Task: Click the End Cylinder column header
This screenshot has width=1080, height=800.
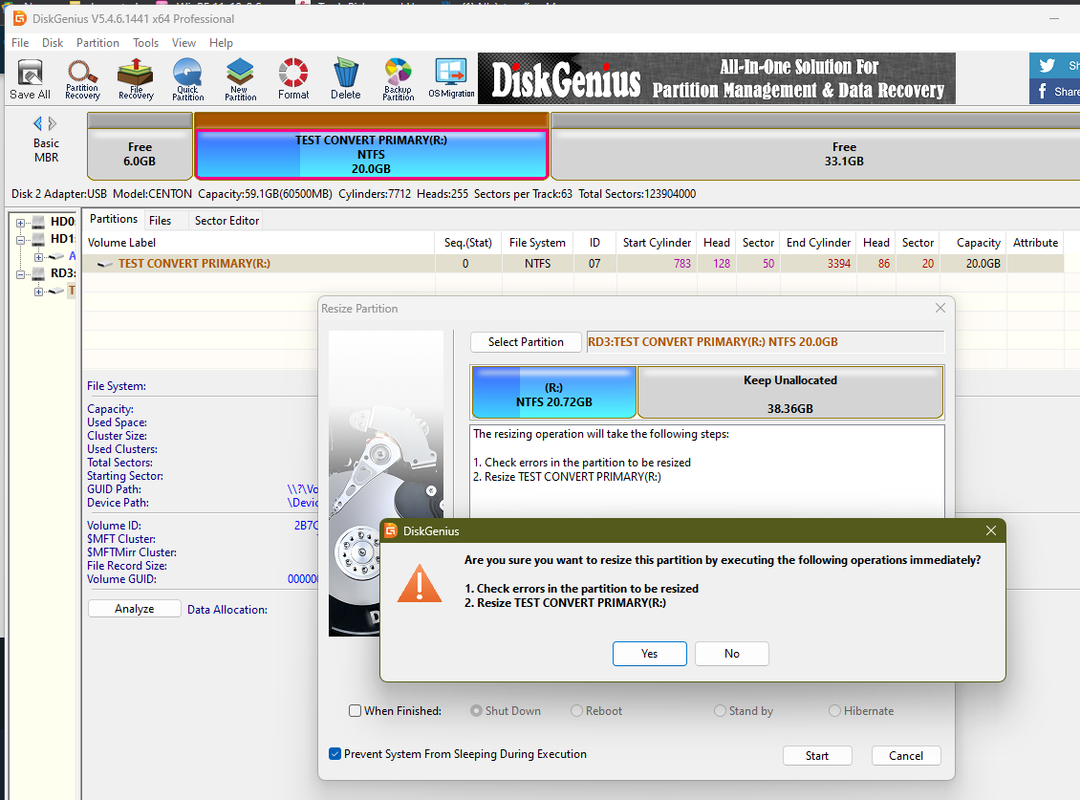Action: (x=818, y=243)
